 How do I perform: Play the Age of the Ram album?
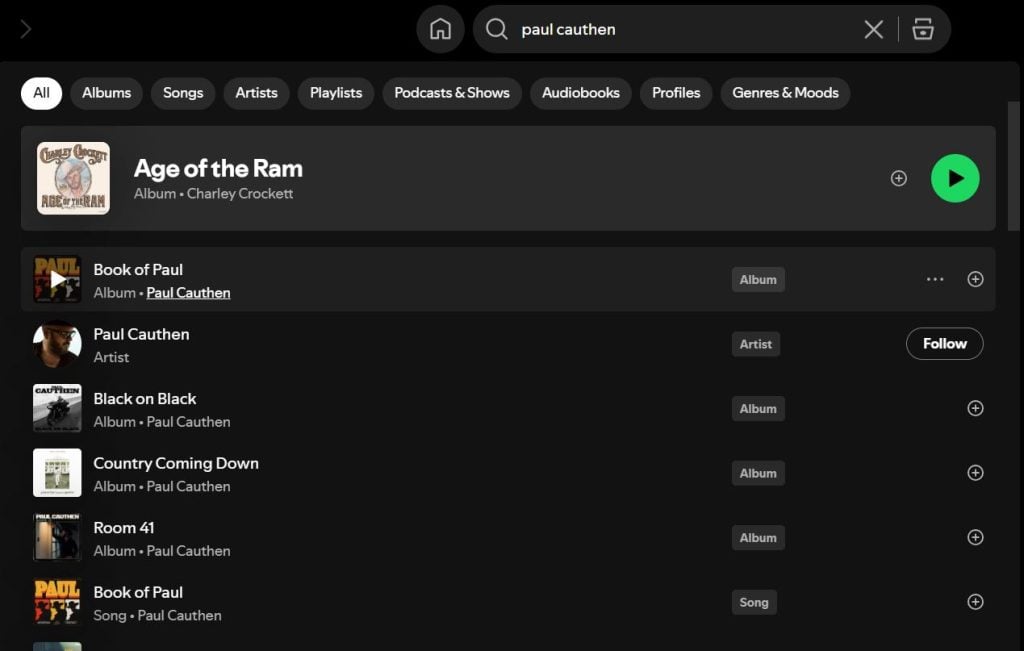click(955, 178)
